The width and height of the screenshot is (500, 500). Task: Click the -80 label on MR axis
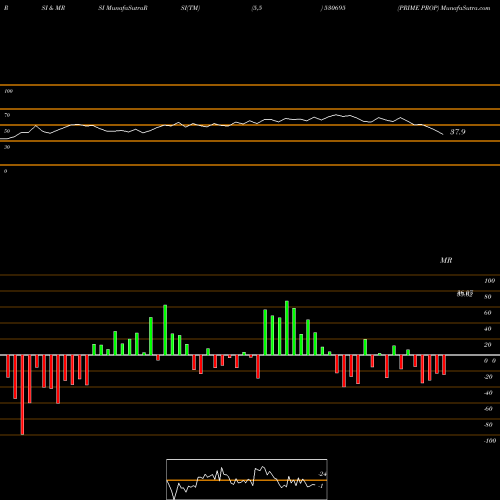point(488,425)
